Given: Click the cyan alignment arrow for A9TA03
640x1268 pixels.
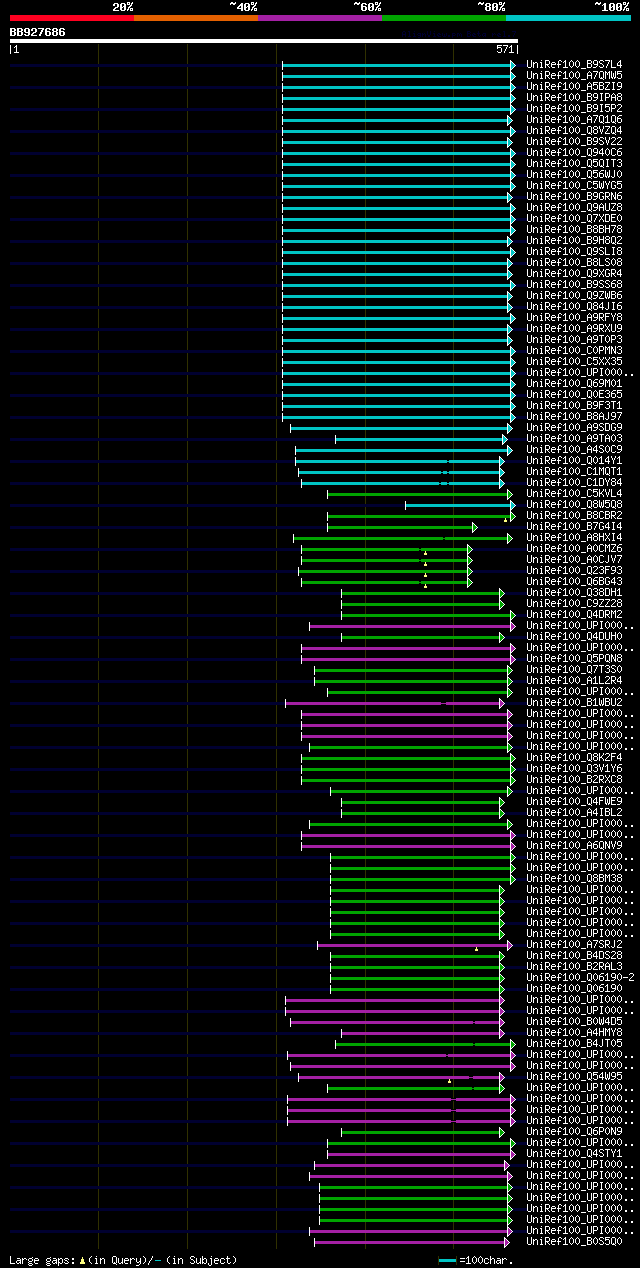Looking at the screenshot, I should 421,439.
